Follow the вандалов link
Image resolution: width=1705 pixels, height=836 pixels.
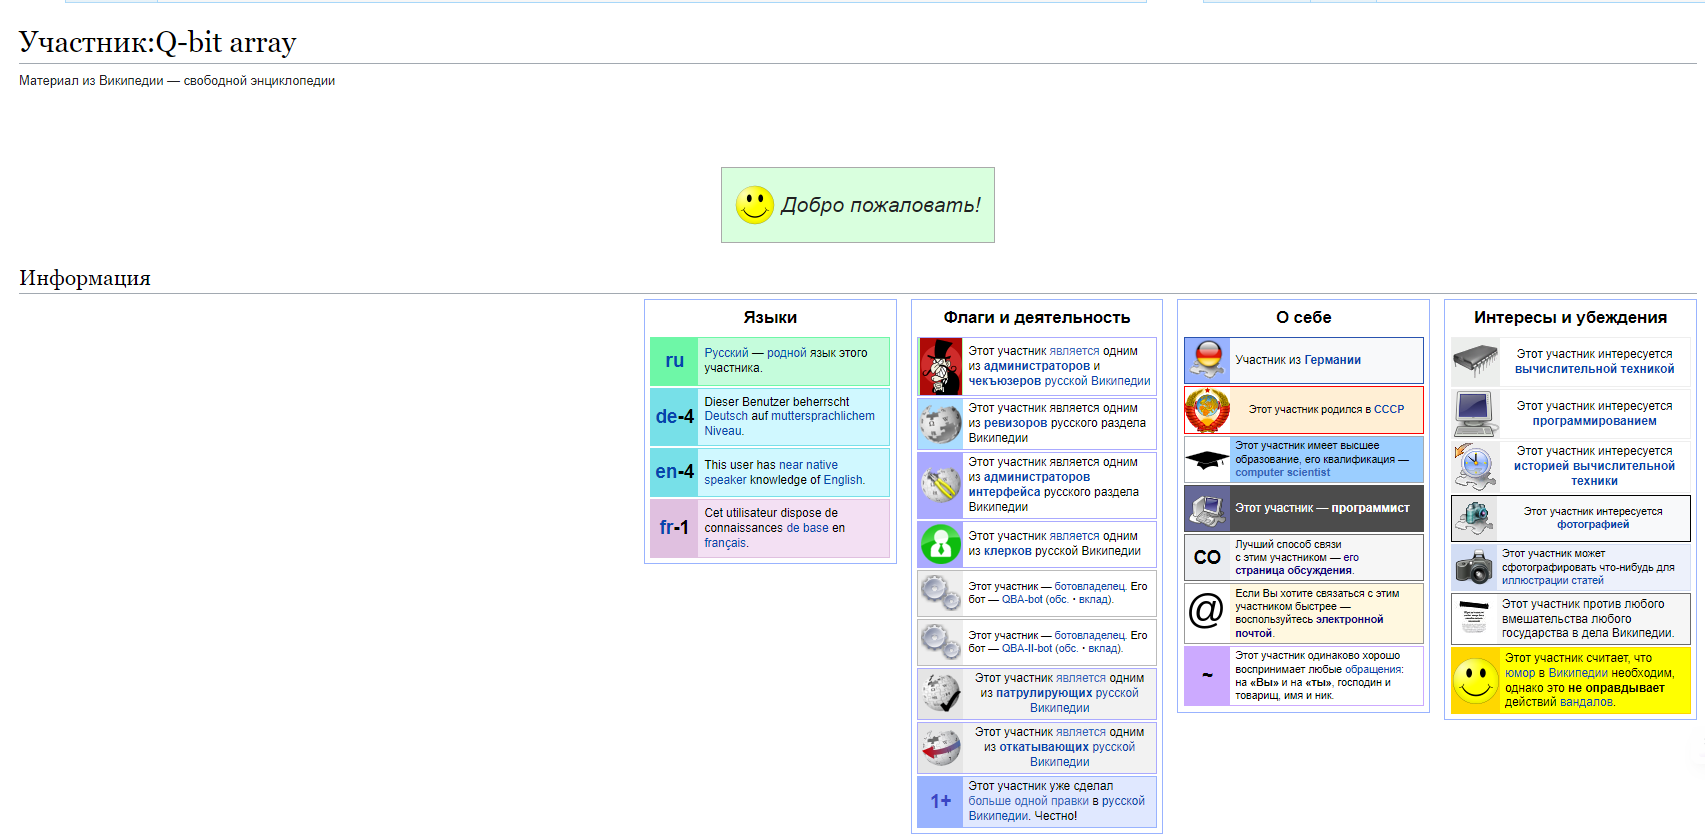tap(1586, 702)
